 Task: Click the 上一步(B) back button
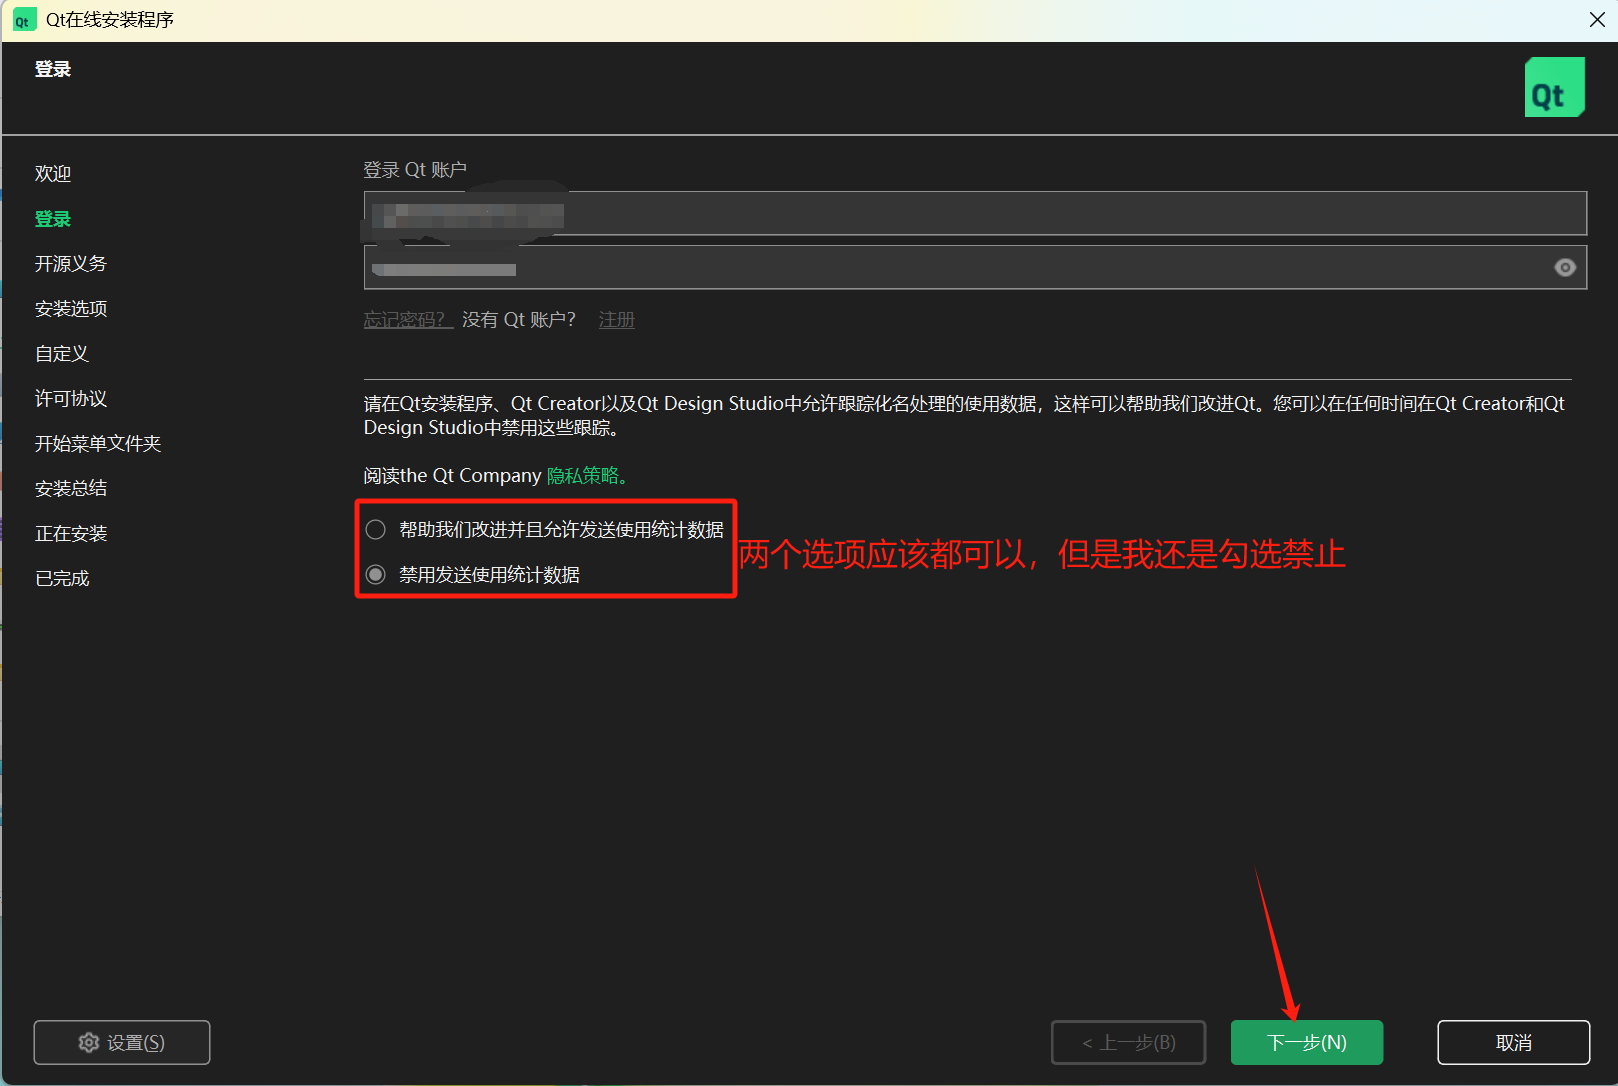1128,1043
